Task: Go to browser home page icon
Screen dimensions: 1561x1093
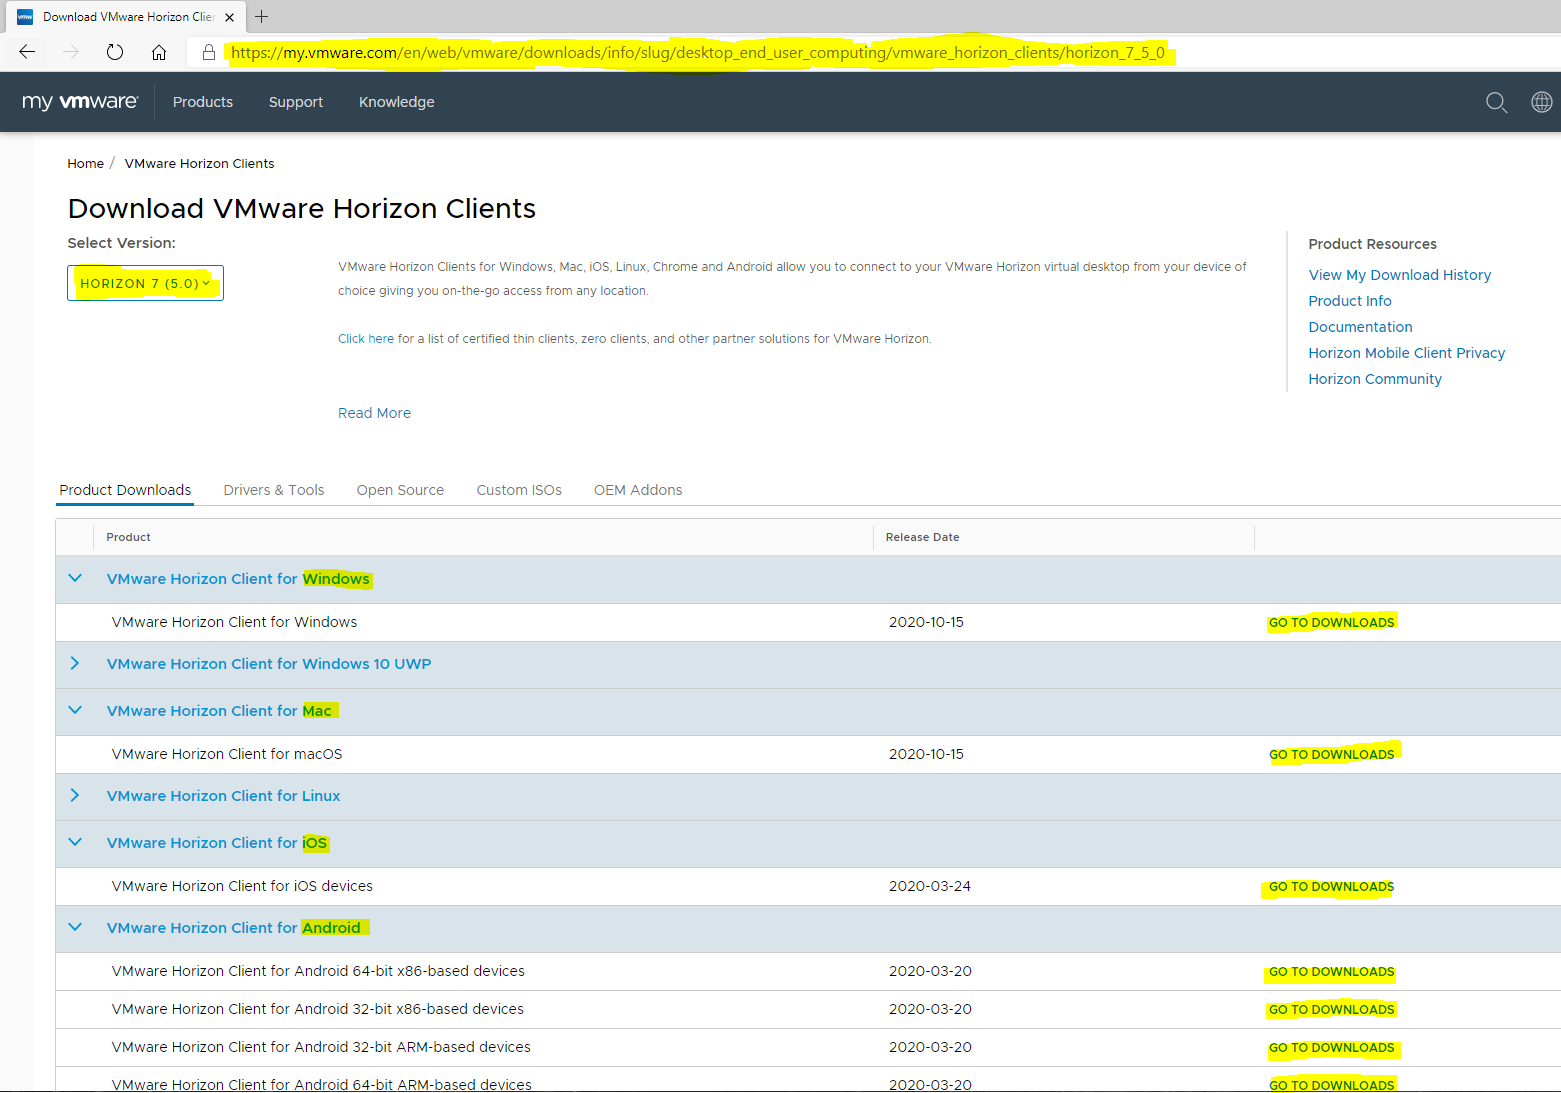Action: tap(159, 52)
